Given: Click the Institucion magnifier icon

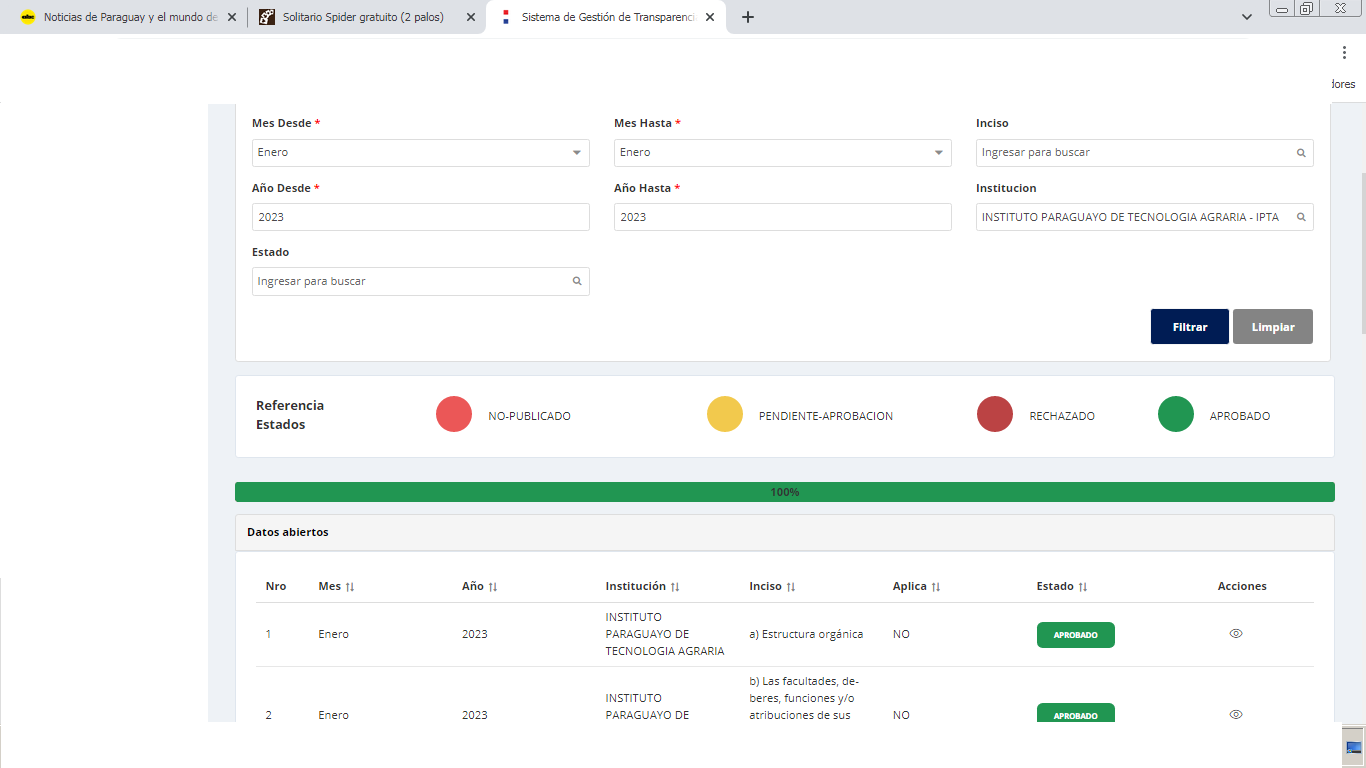Looking at the screenshot, I should coord(1301,217).
